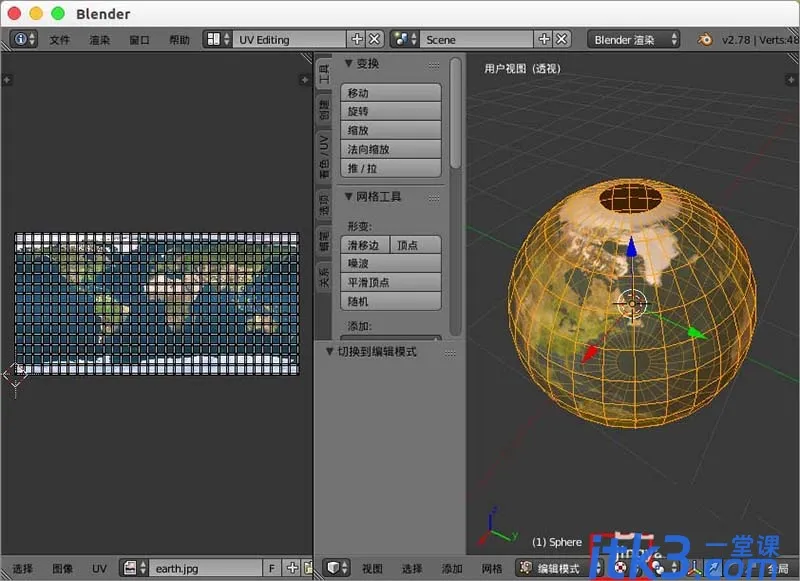The image size is (800, 581).
Task: Click the 用户视图 (透视) viewport label
Action: [522, 68]
